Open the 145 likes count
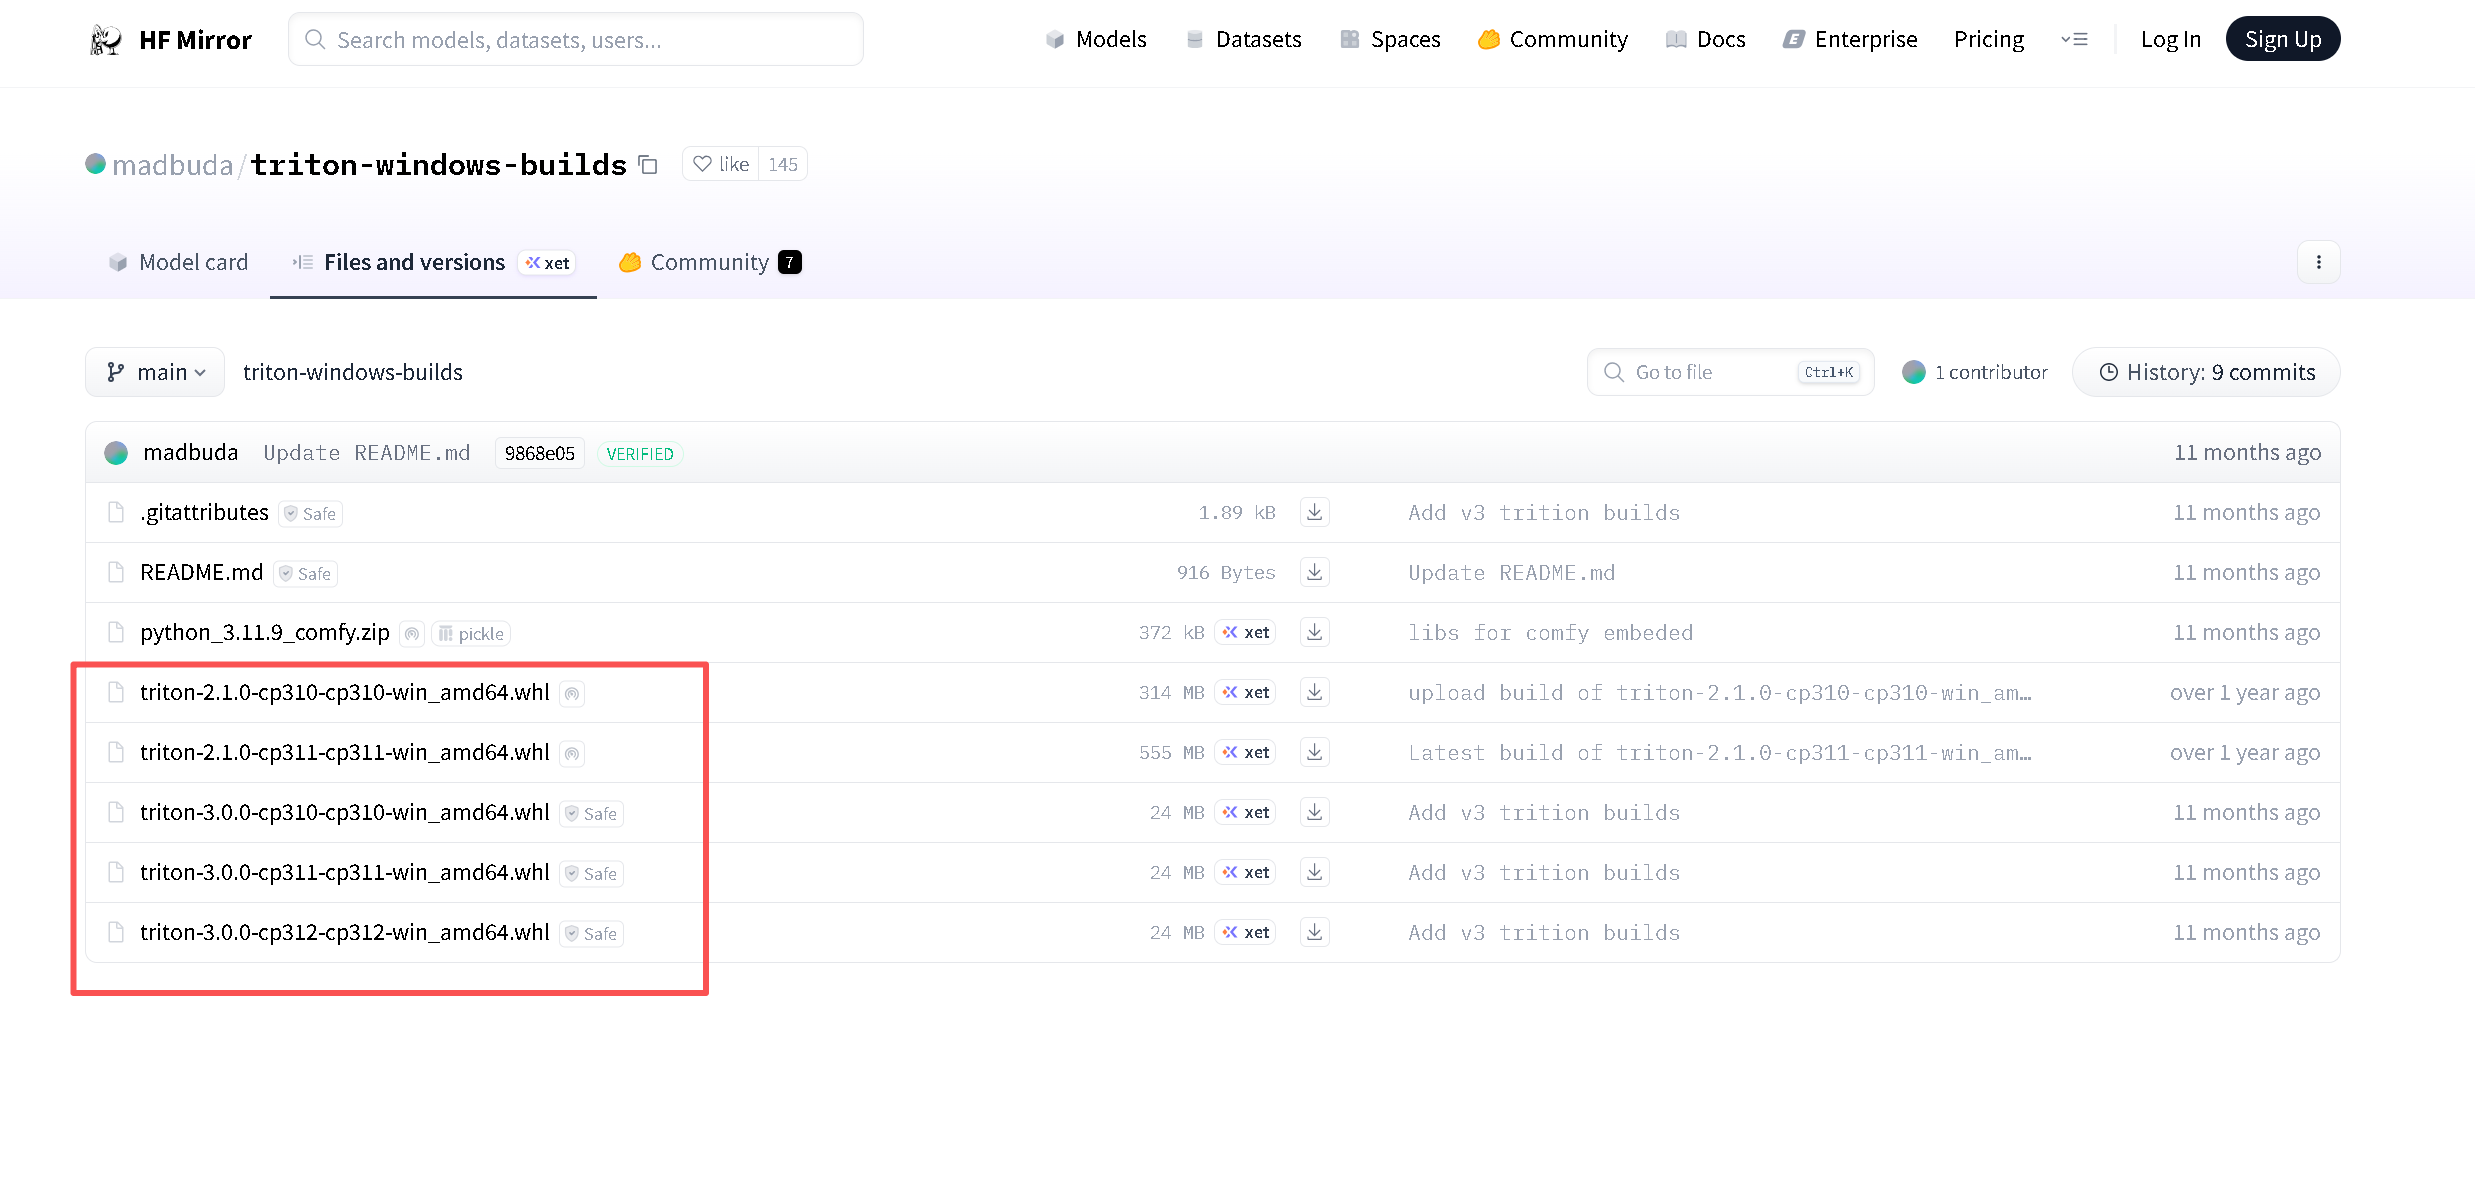Screen dimensions: 2475x1179 click(x=783, y=164)
